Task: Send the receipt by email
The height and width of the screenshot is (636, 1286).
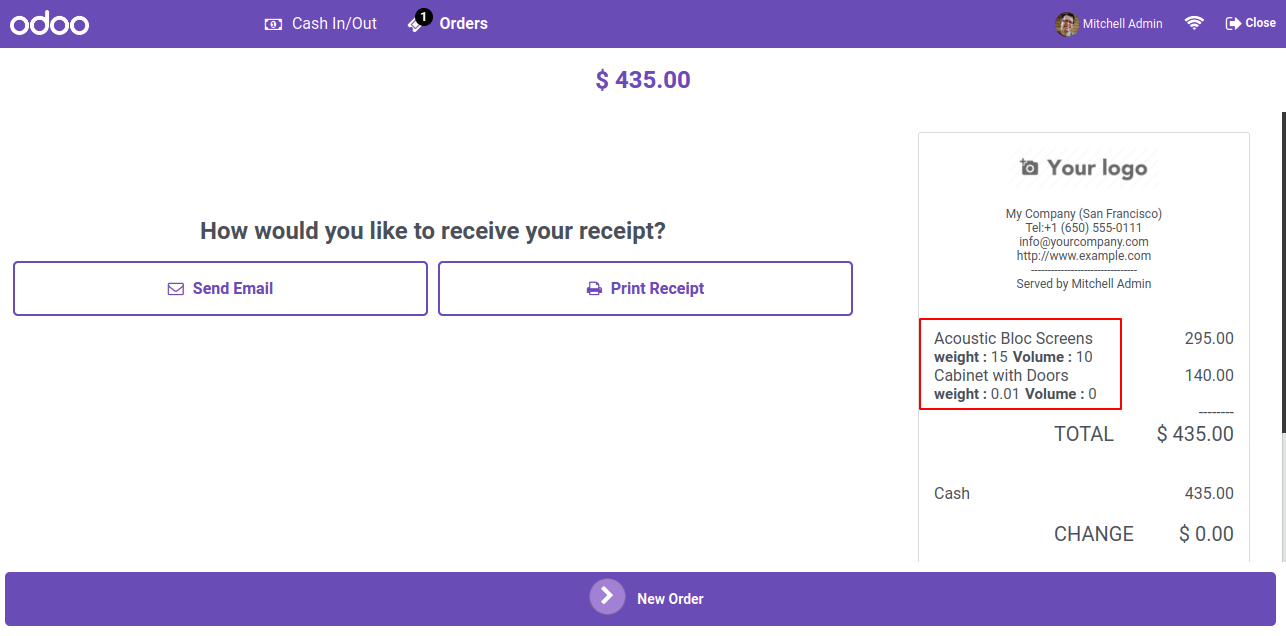Action: pos(220,289)
